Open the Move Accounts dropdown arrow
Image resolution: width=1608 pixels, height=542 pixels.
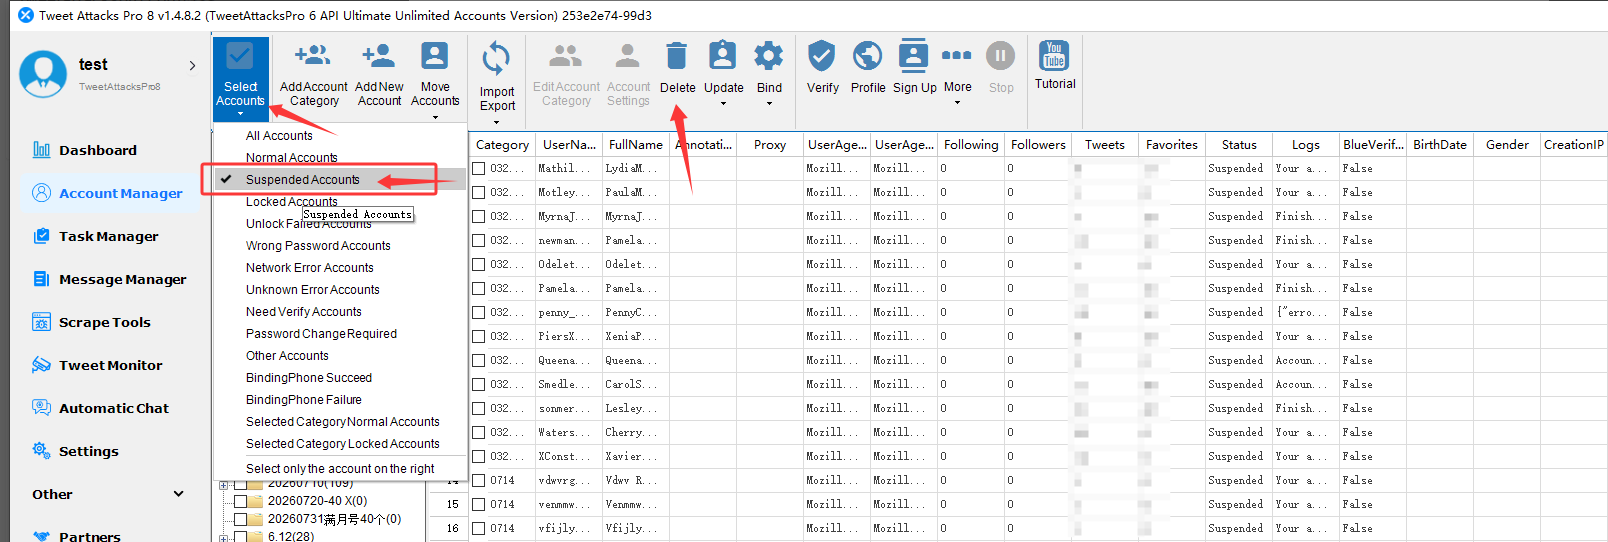tap(435, 117)
